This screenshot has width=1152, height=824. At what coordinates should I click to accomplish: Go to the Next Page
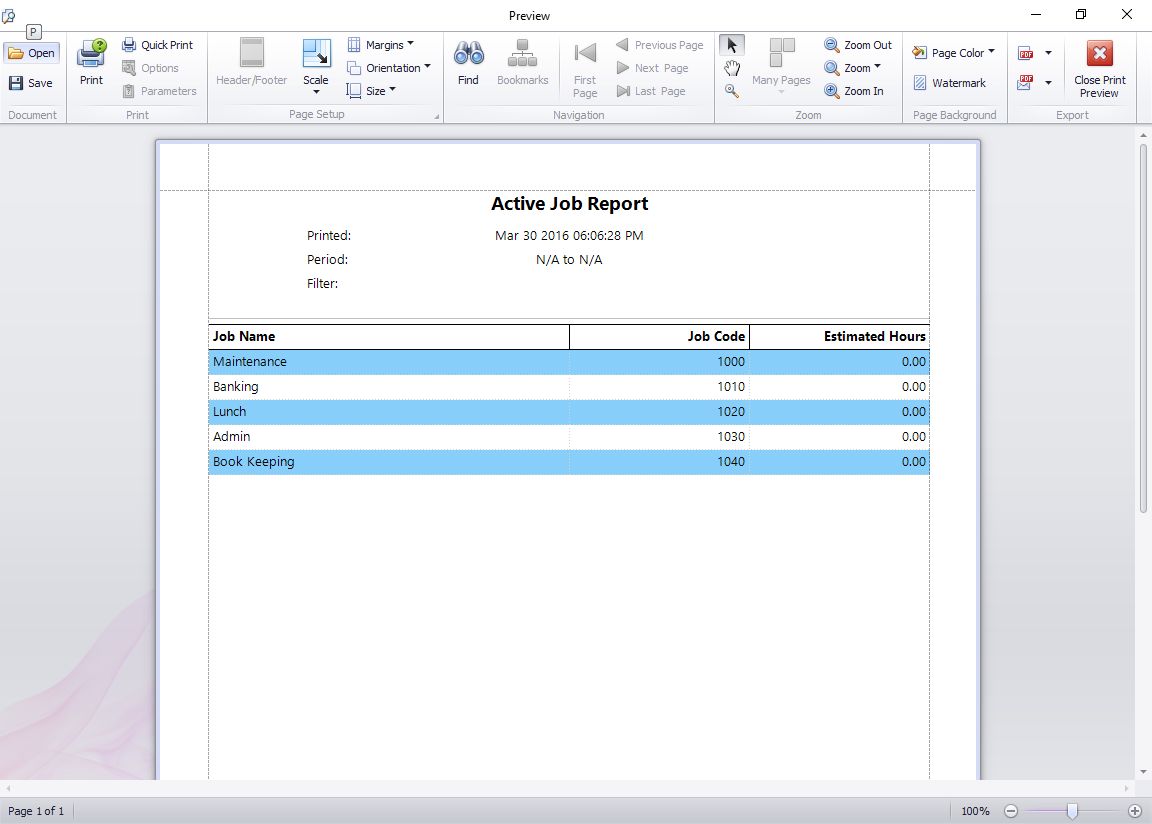click(x=652, y=68)
